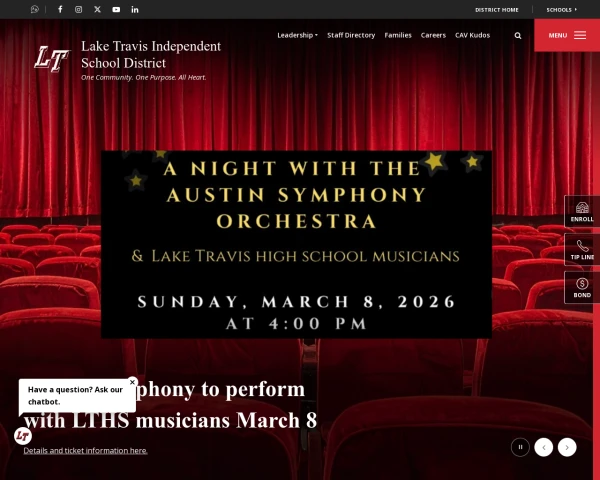Click the X (Twitter) social icon
This screenshot has width=600, height=480.
(97, 9)
